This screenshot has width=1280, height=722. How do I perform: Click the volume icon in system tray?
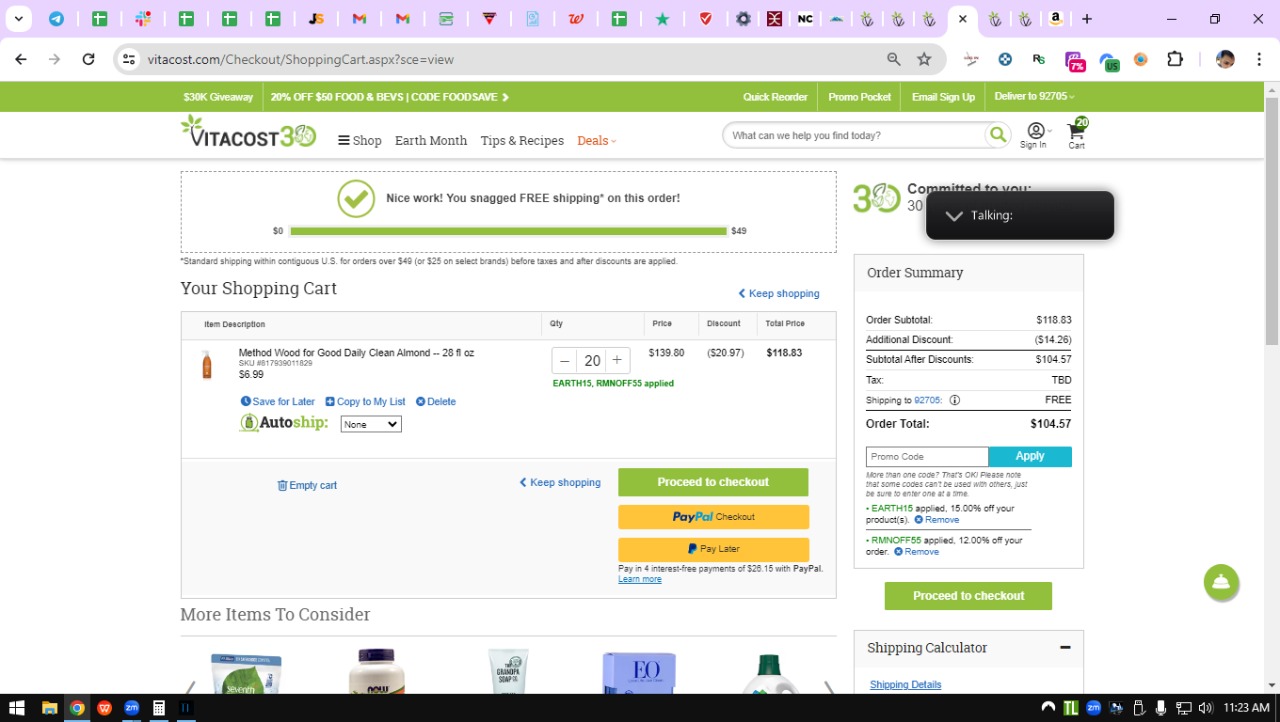[1205, 708]
